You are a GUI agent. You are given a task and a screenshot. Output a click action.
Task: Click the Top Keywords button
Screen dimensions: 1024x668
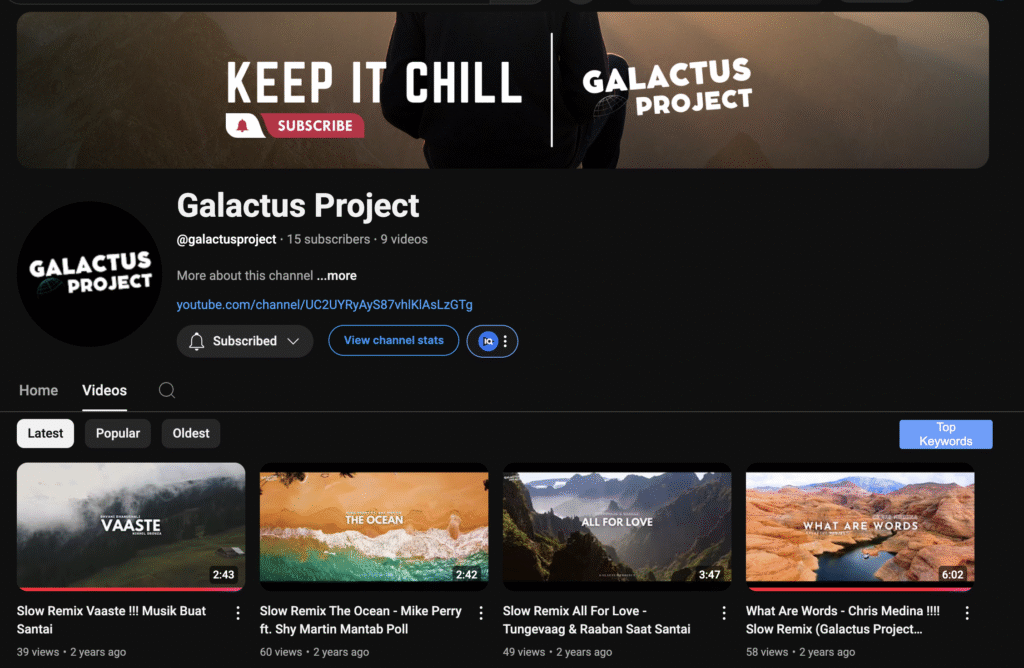coord(946,434)
